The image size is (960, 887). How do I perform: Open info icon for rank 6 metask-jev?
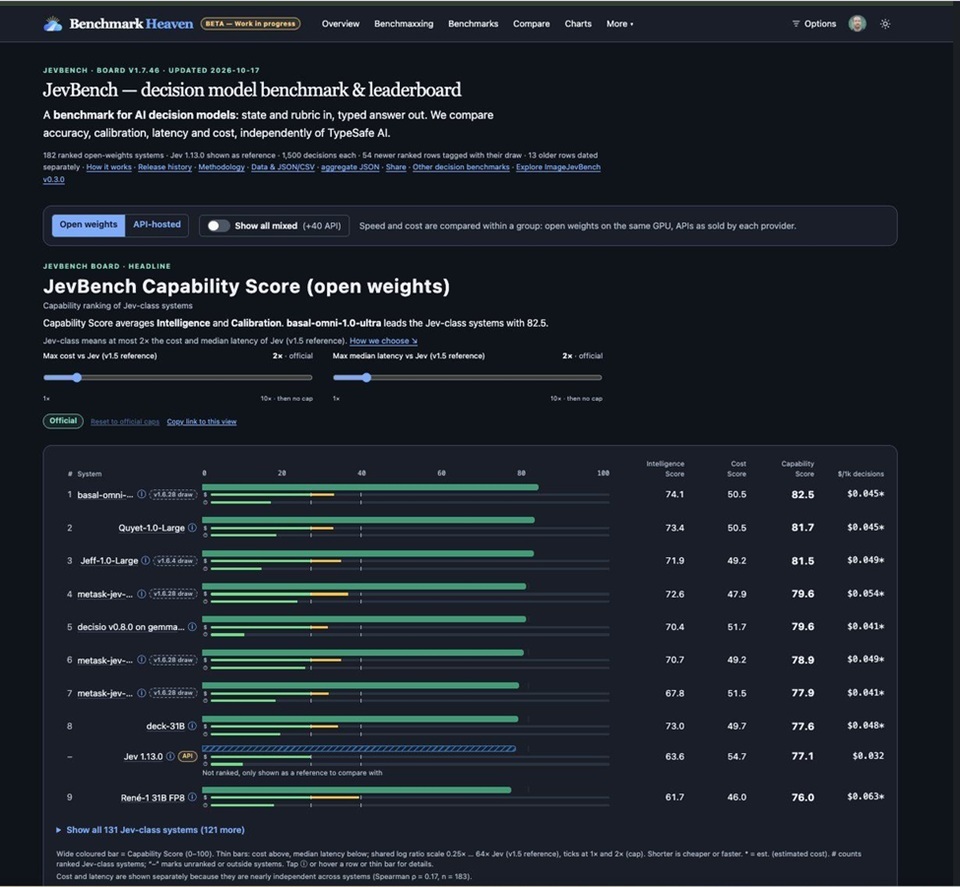click(141, 659)
